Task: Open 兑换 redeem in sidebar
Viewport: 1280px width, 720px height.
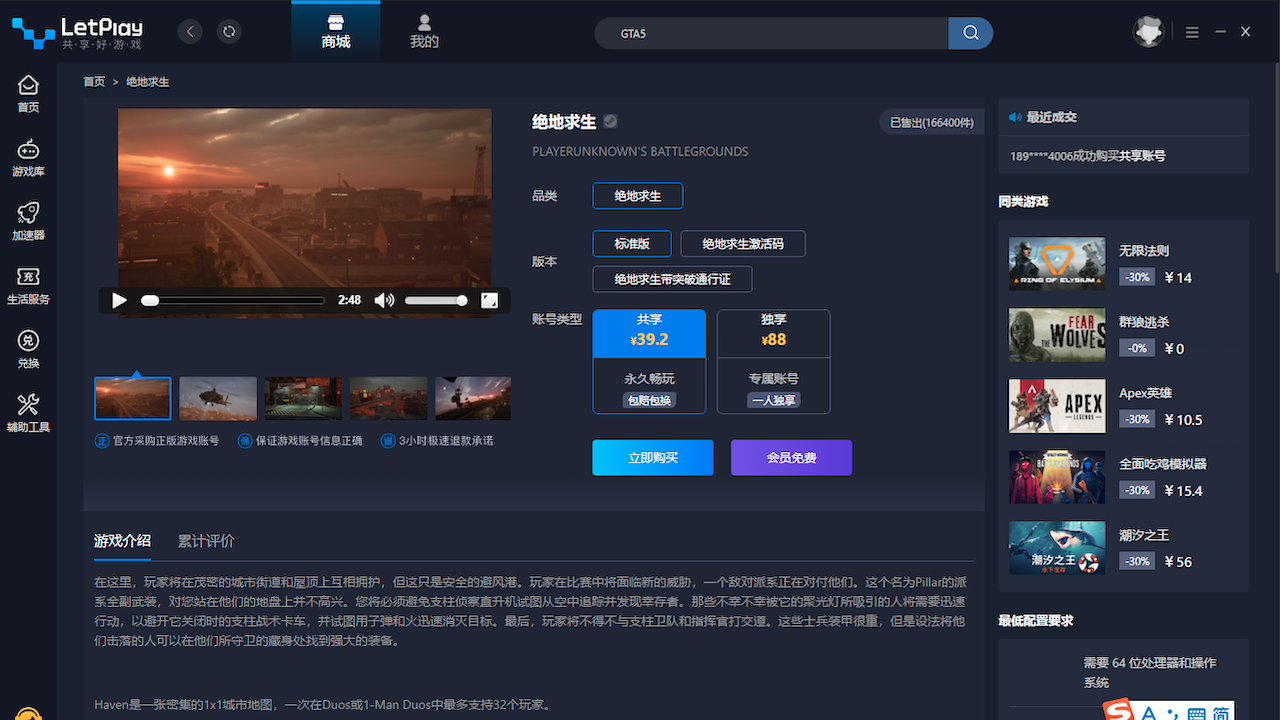Action: pos(28,350)
